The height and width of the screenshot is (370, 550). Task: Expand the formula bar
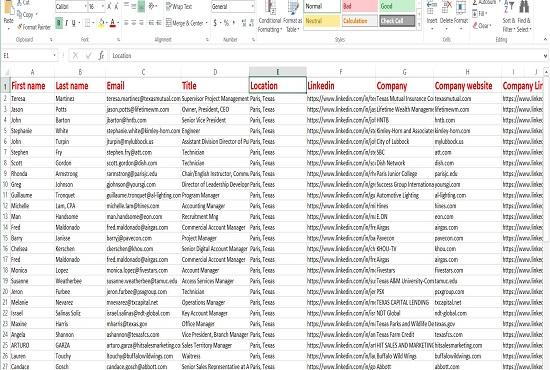[545, 55]
